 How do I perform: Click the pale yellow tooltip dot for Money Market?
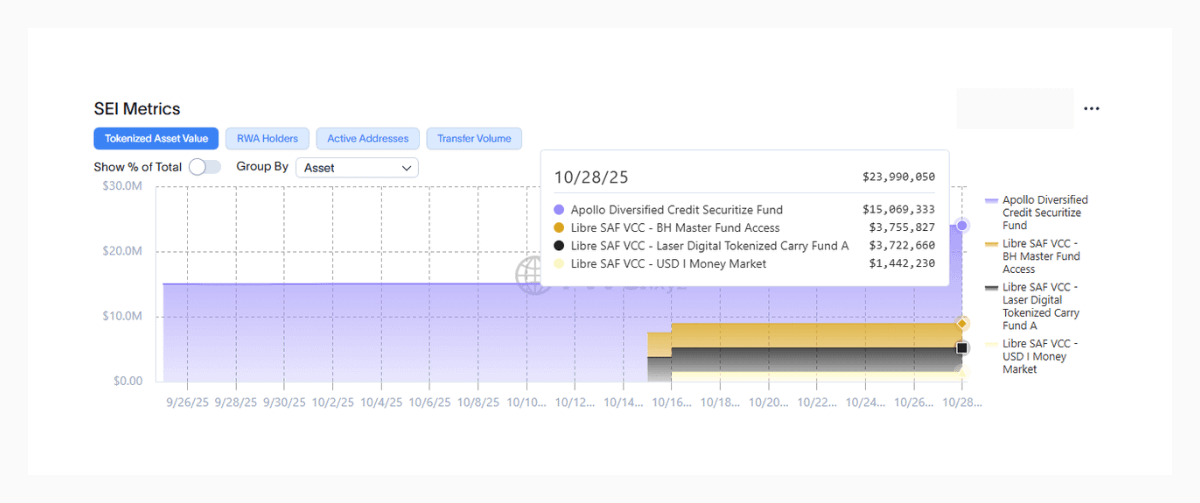pos(558,264)
